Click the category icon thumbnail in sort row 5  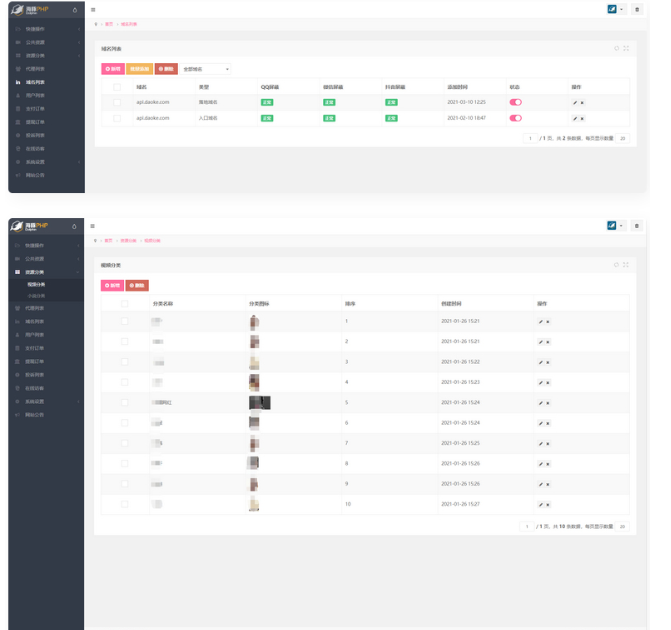tap(259, 403)
